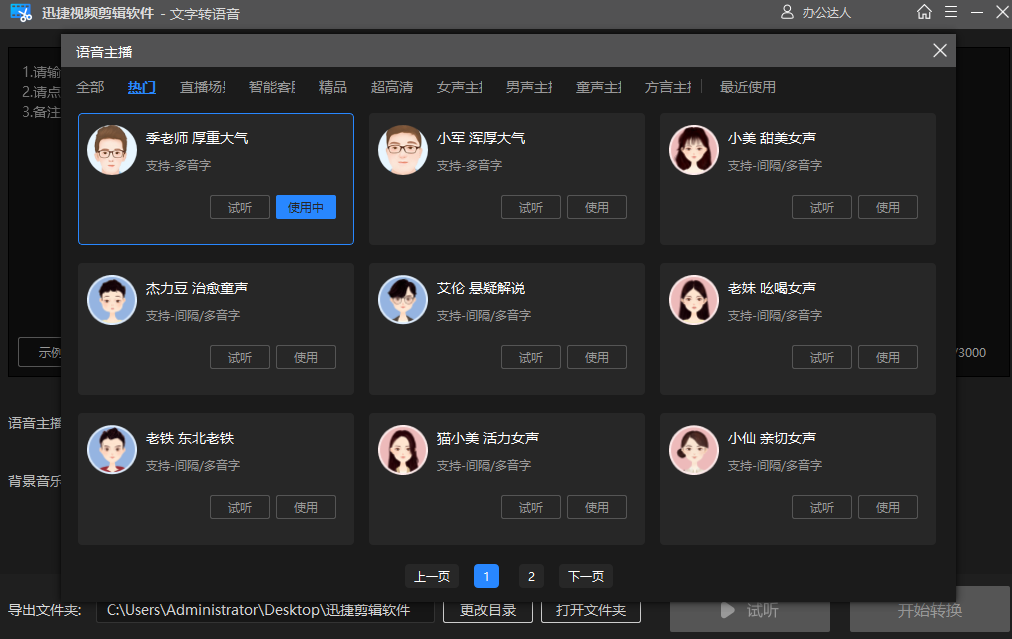This screenshot has height=639, width=1012.
Task: Use the 杰力豆 治愈童声 voice
Action: pyautogui.click(x=306, y=357)
